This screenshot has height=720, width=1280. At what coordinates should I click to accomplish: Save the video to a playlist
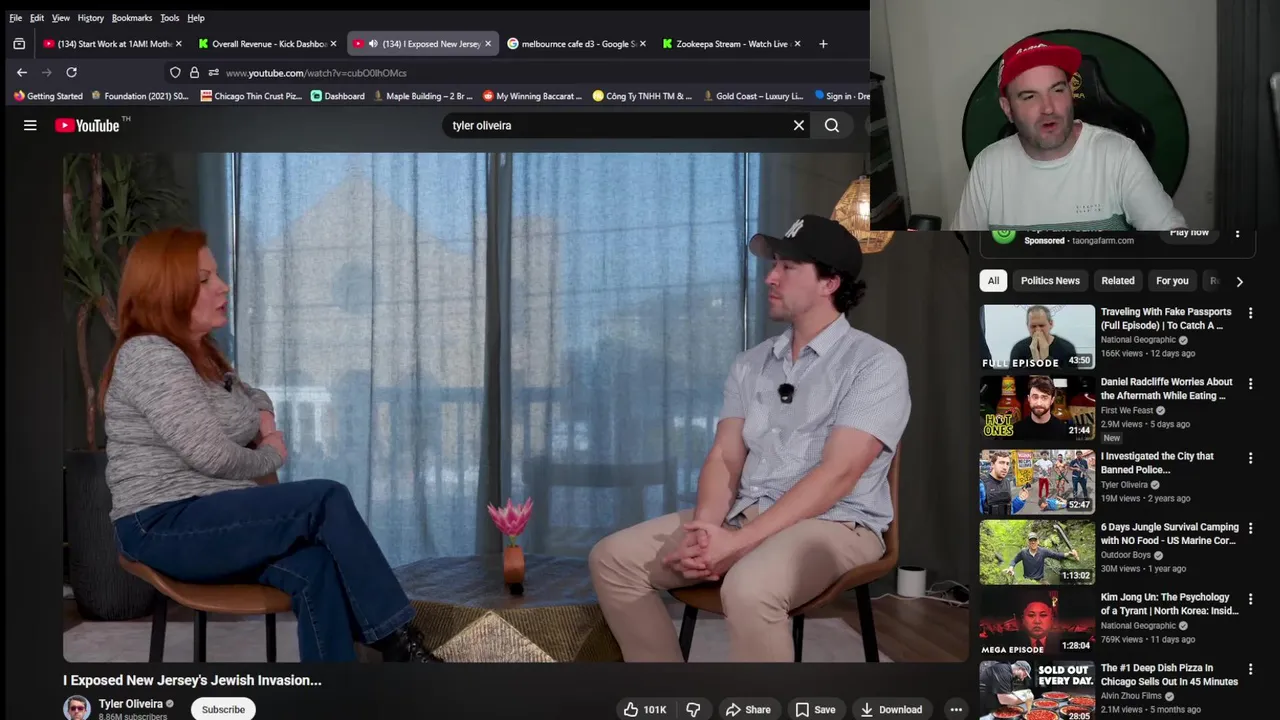tap(815, 709)
